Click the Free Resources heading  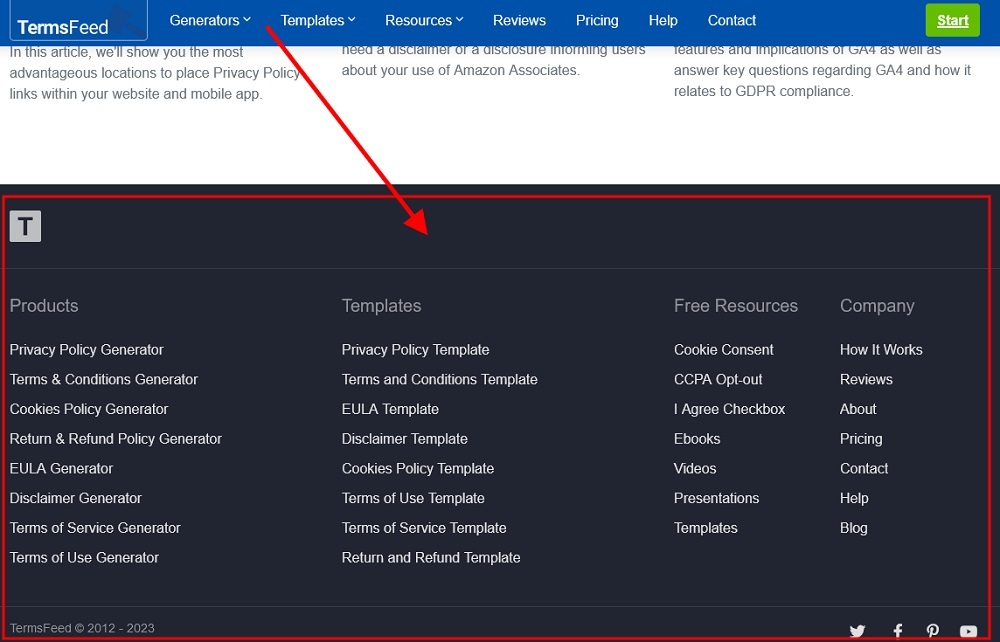point(736,305)
